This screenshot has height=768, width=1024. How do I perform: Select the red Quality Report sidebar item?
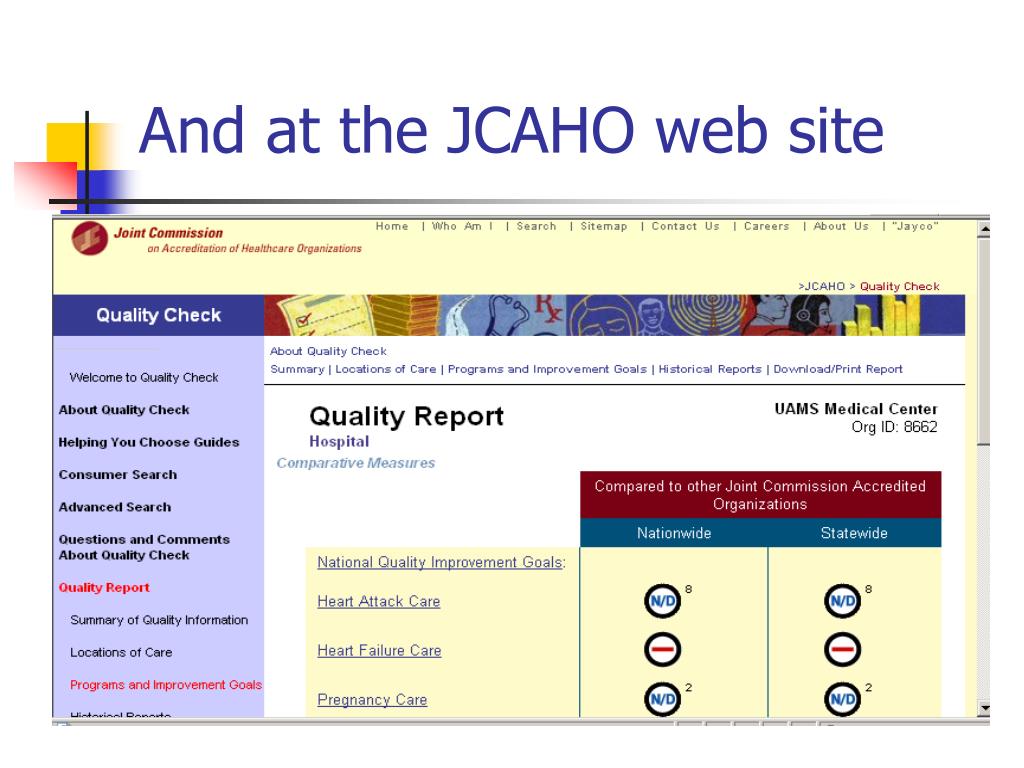point(104,587)
